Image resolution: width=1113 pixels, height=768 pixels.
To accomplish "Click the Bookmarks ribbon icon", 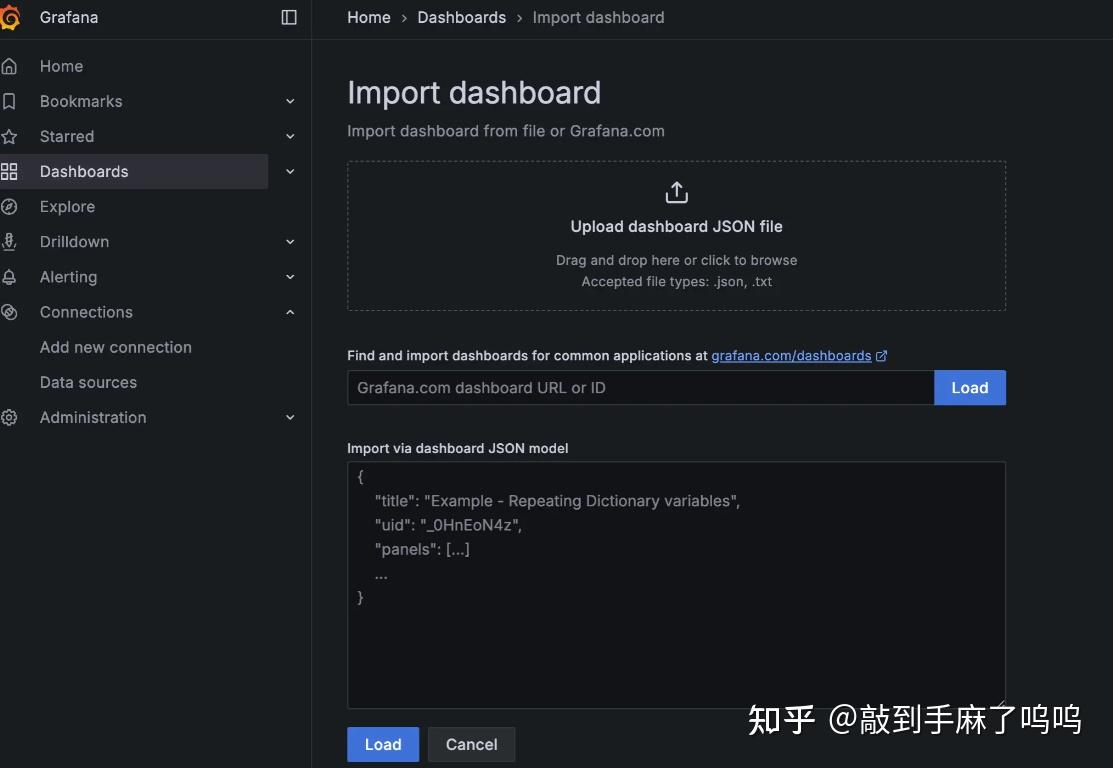I will click(9, 102).
